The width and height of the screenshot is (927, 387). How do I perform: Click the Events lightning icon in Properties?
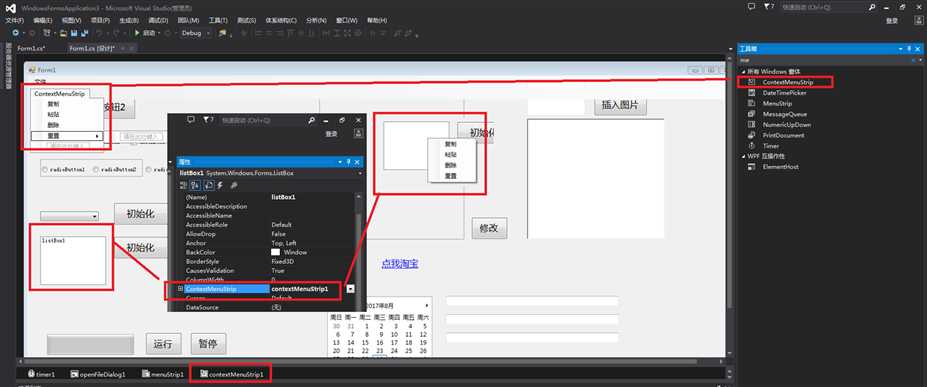point(220,186)
